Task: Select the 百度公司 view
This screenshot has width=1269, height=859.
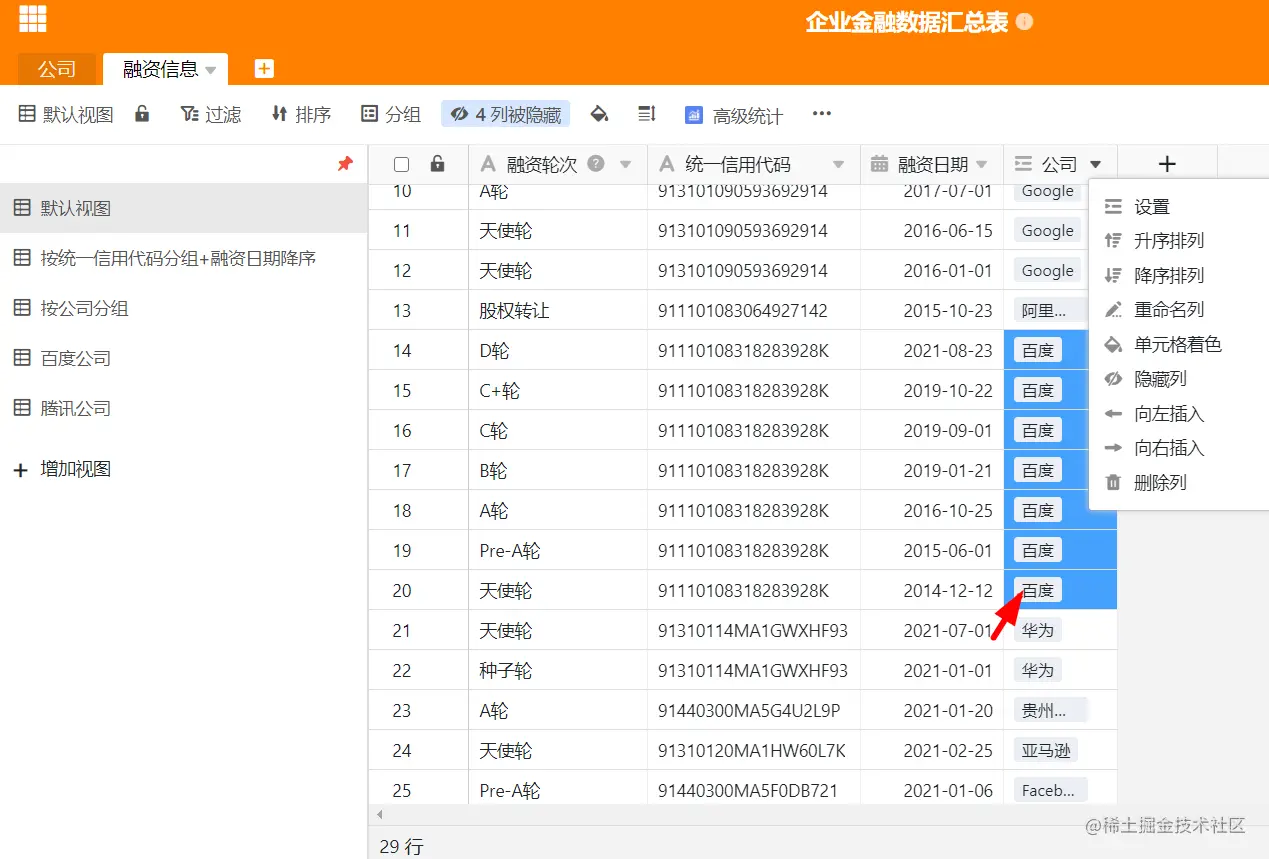Action: (x=184, y=358)
